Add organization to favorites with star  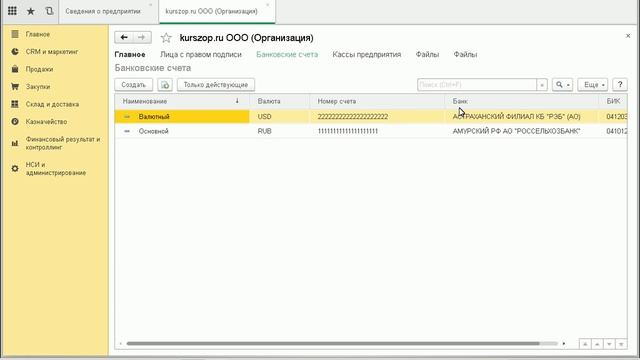[x=166, y=38]
